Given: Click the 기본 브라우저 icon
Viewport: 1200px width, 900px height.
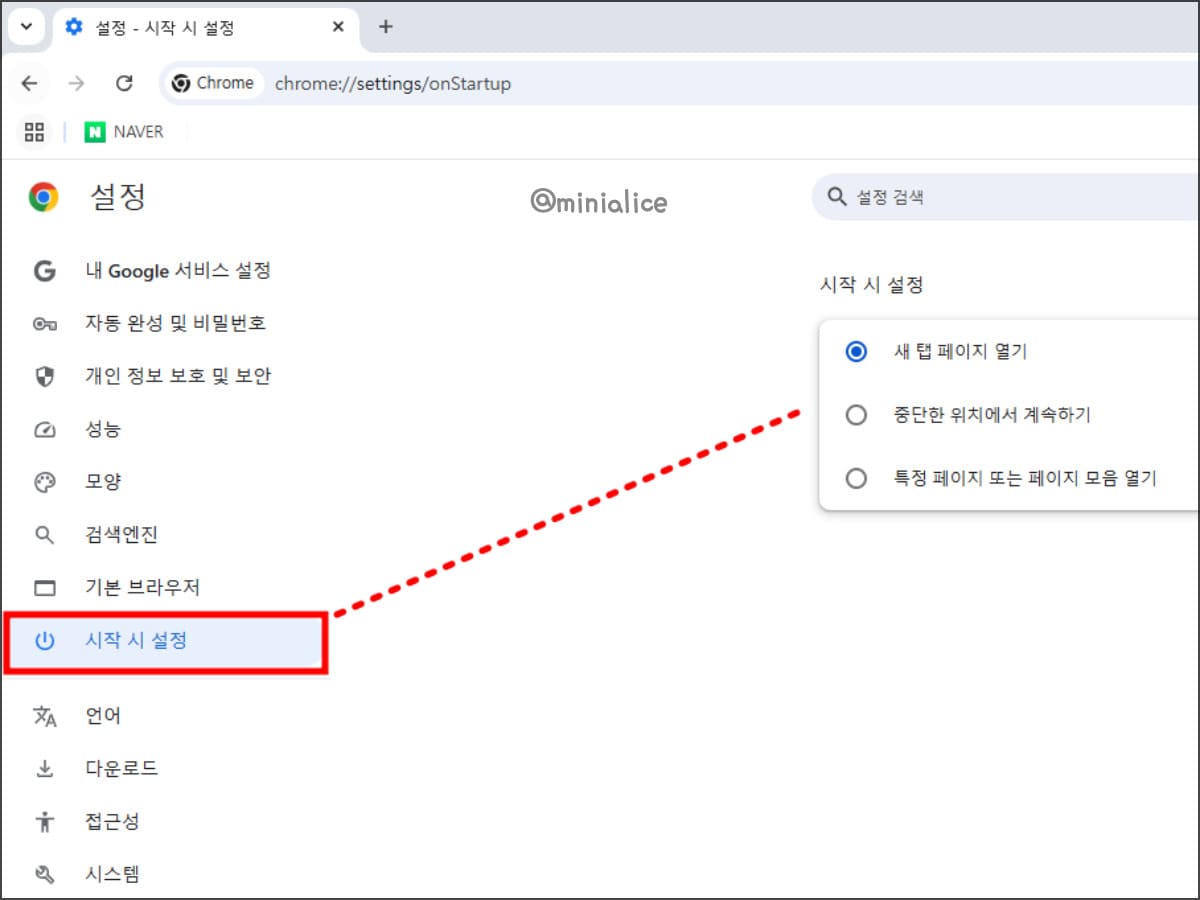Looking at the screenshot, I should (45, 588).
